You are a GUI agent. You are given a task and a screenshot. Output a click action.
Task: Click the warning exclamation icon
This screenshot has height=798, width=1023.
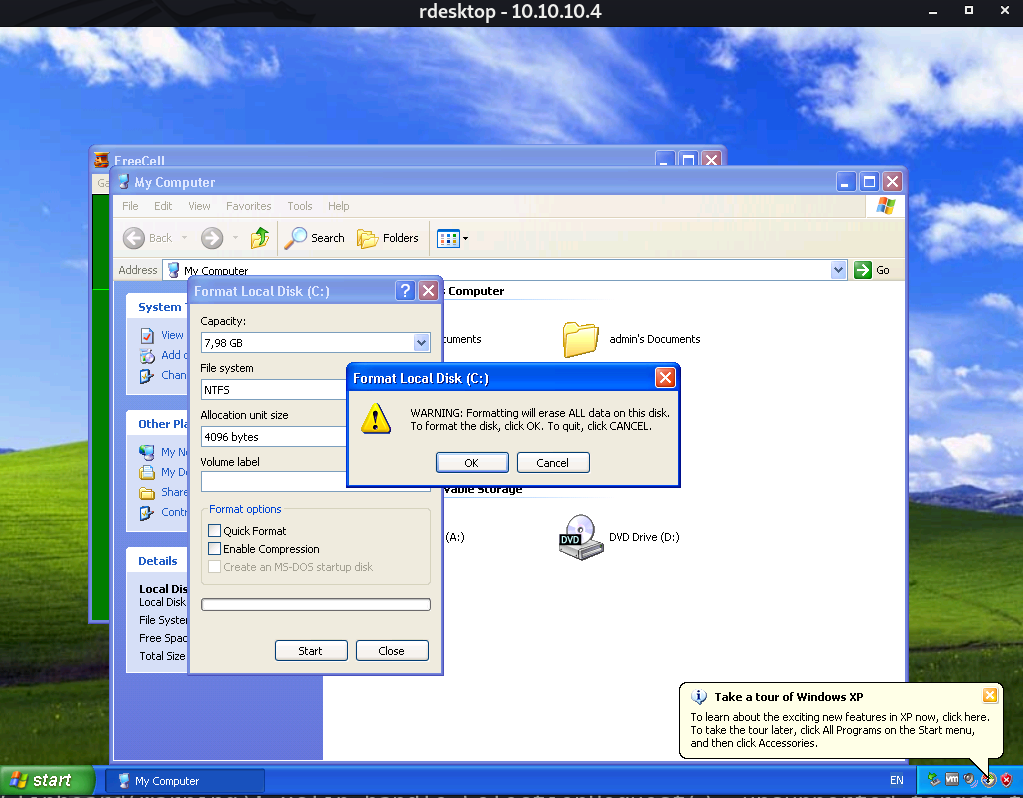tap(376, 419)
